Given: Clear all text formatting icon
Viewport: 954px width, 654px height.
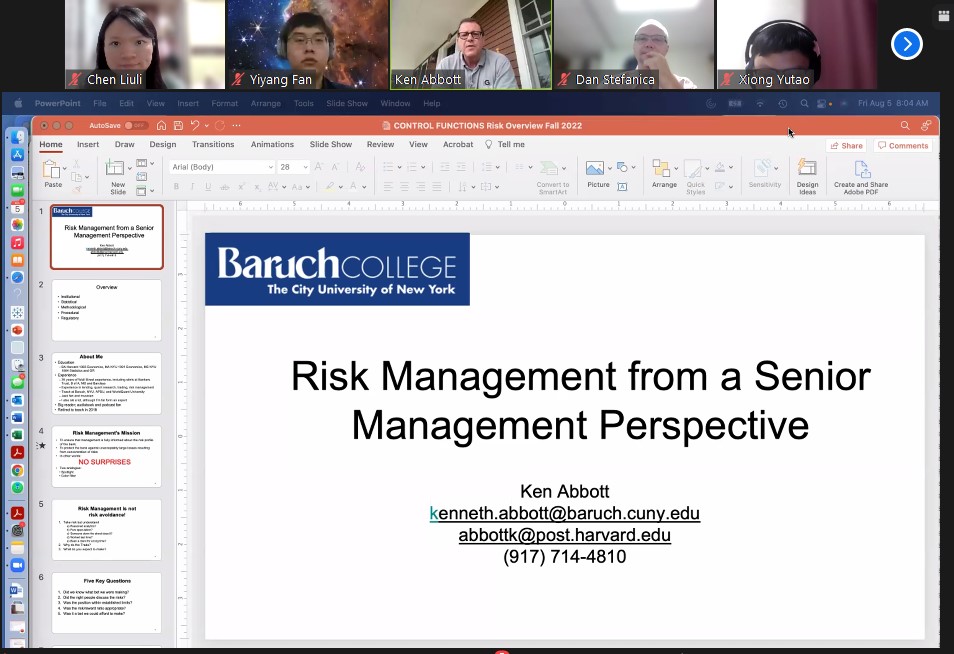Looking at the screenshot, I should click(360, 167).
